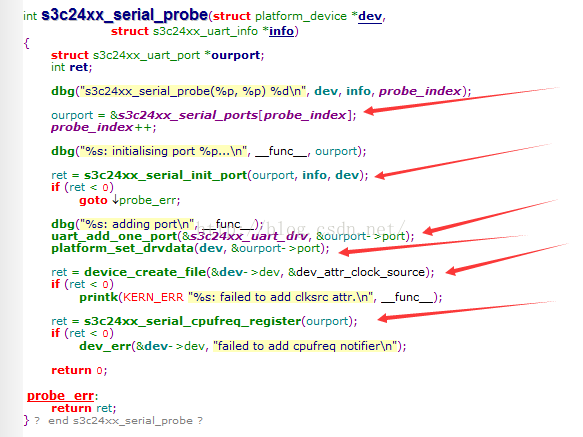Click the probe_index argument in first dbg call
The height and width of the screenshot is (437, 583).
[x=420, y=91]
